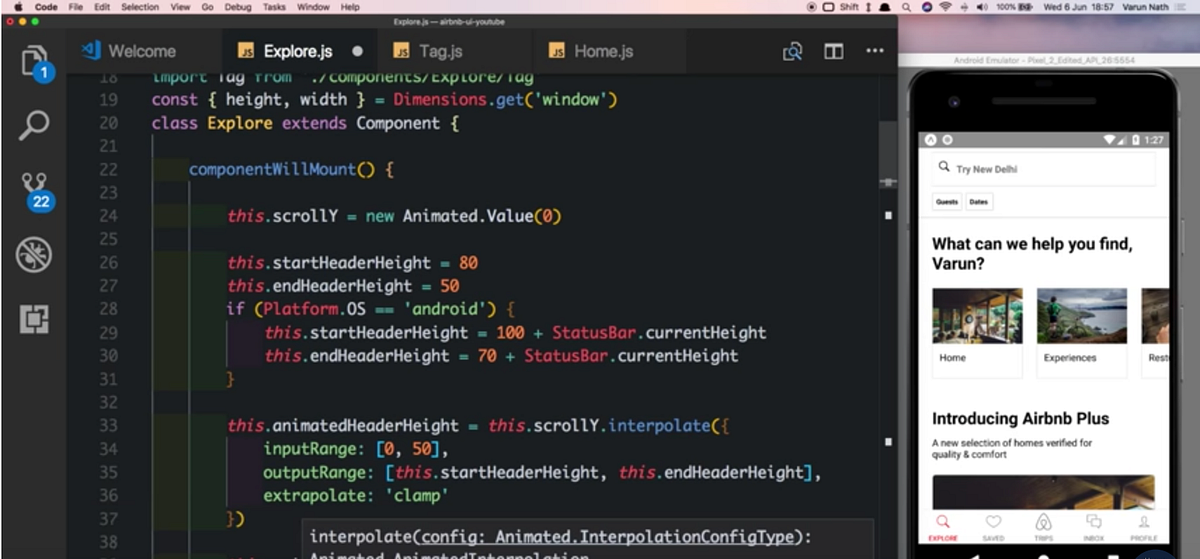Open the View menu
1200x559 pixels.
coord(180,7)
